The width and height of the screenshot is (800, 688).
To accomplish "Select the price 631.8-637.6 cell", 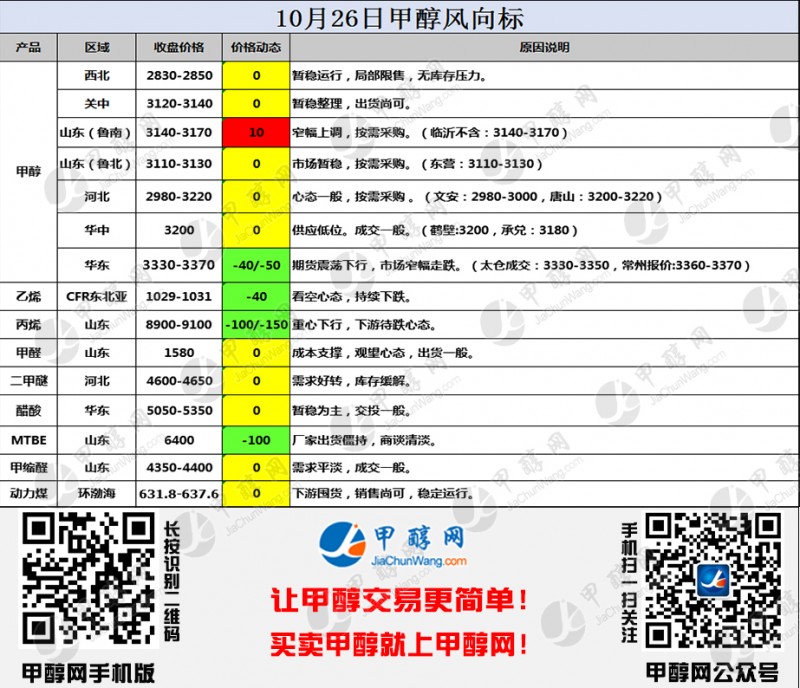I will pyautogui.click(x=179, y=494).
